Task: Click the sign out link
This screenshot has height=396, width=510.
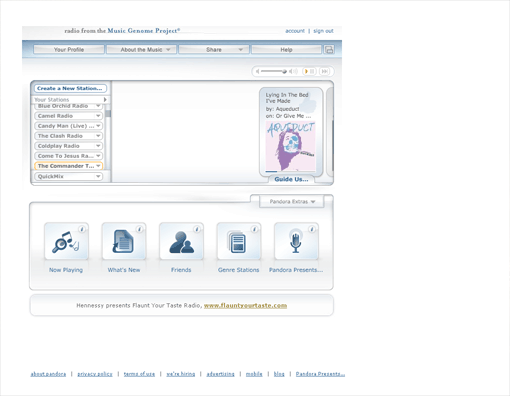Action: tap(323, 31)
